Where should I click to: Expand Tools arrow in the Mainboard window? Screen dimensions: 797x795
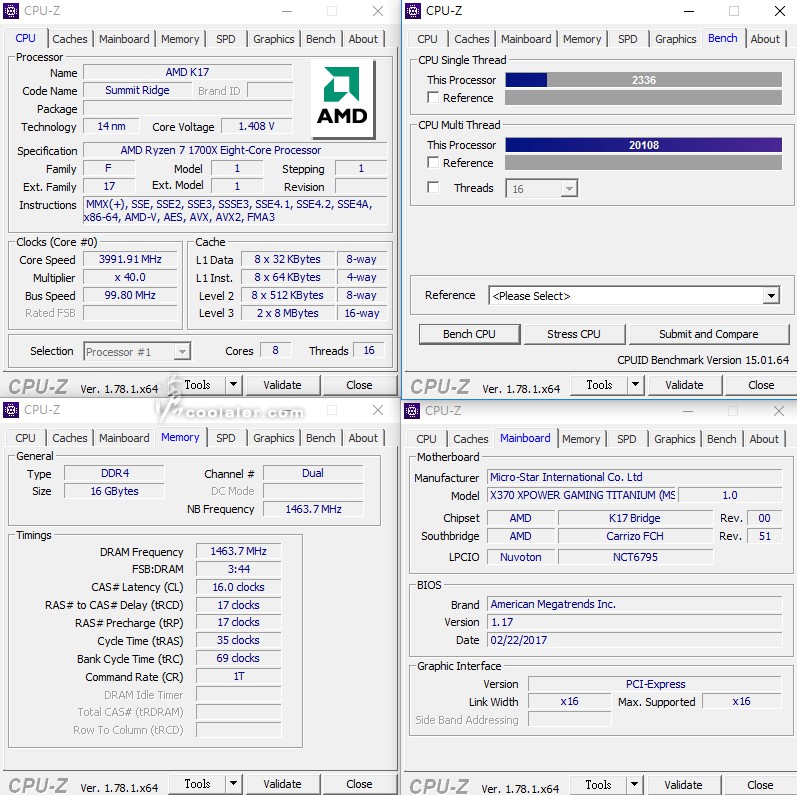[x=634, y=785]
